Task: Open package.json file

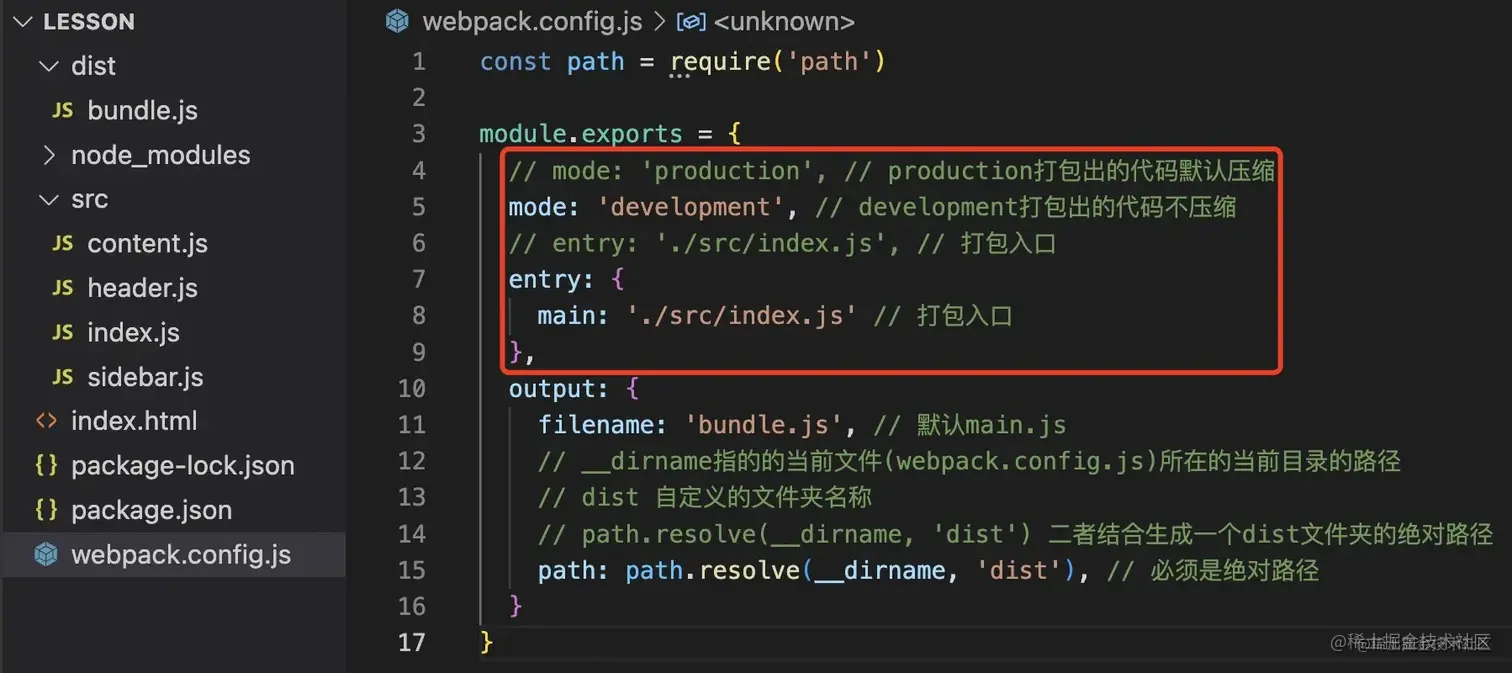Action: [x=151, y=510]
